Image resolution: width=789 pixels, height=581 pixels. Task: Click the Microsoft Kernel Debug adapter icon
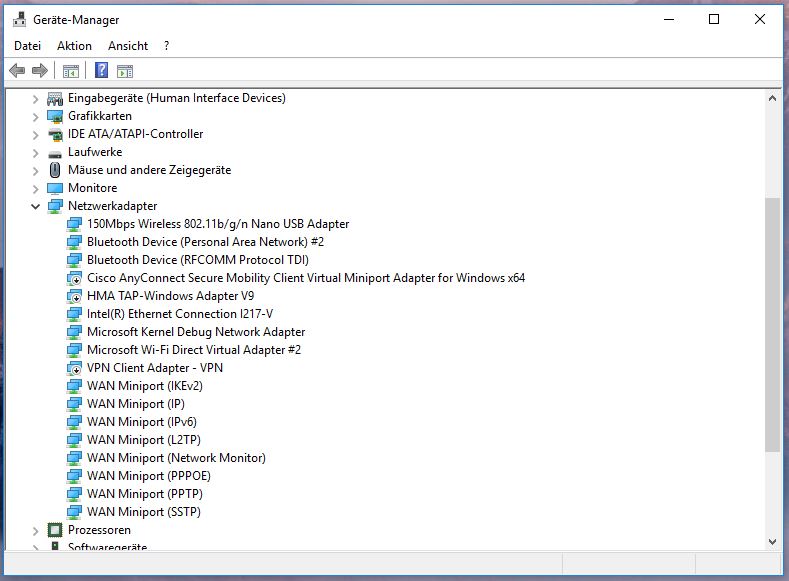pyautogui.click(x=74, y=332)
